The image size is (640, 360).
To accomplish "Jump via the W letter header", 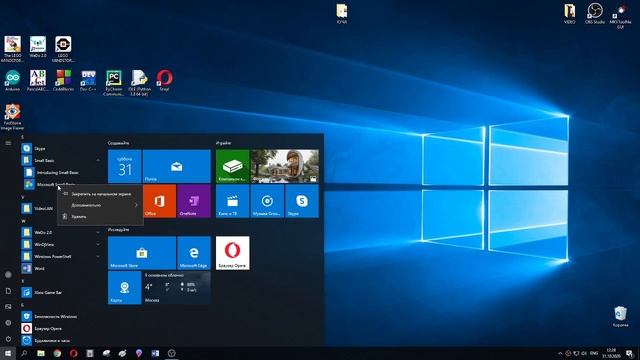I will pyautogui.click(x=23, y=221).
